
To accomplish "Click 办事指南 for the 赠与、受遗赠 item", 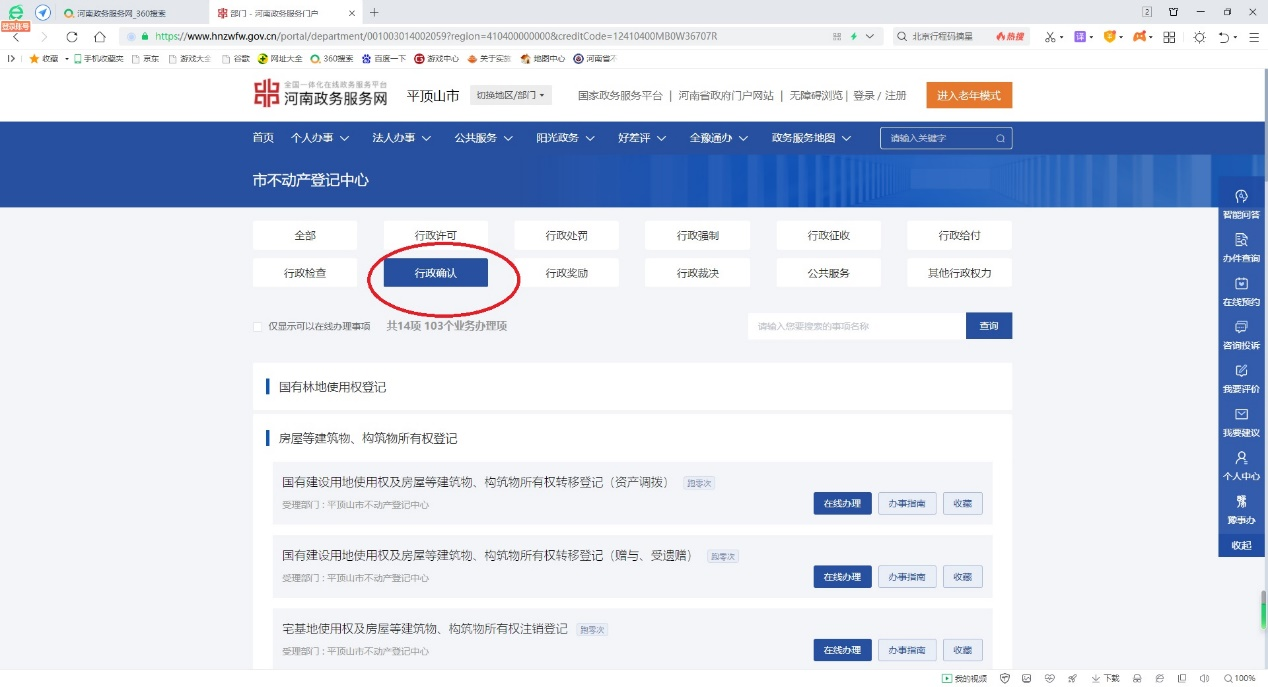I will click(x=907, y=577).
